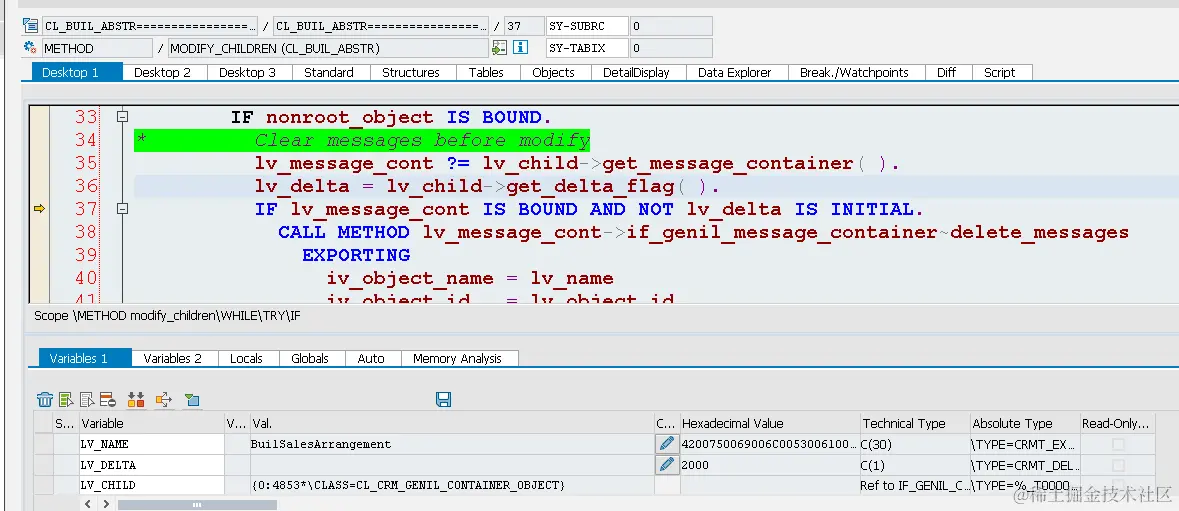Select the Memory Analysis tab

pyautogui.click(x=457, y=358)
